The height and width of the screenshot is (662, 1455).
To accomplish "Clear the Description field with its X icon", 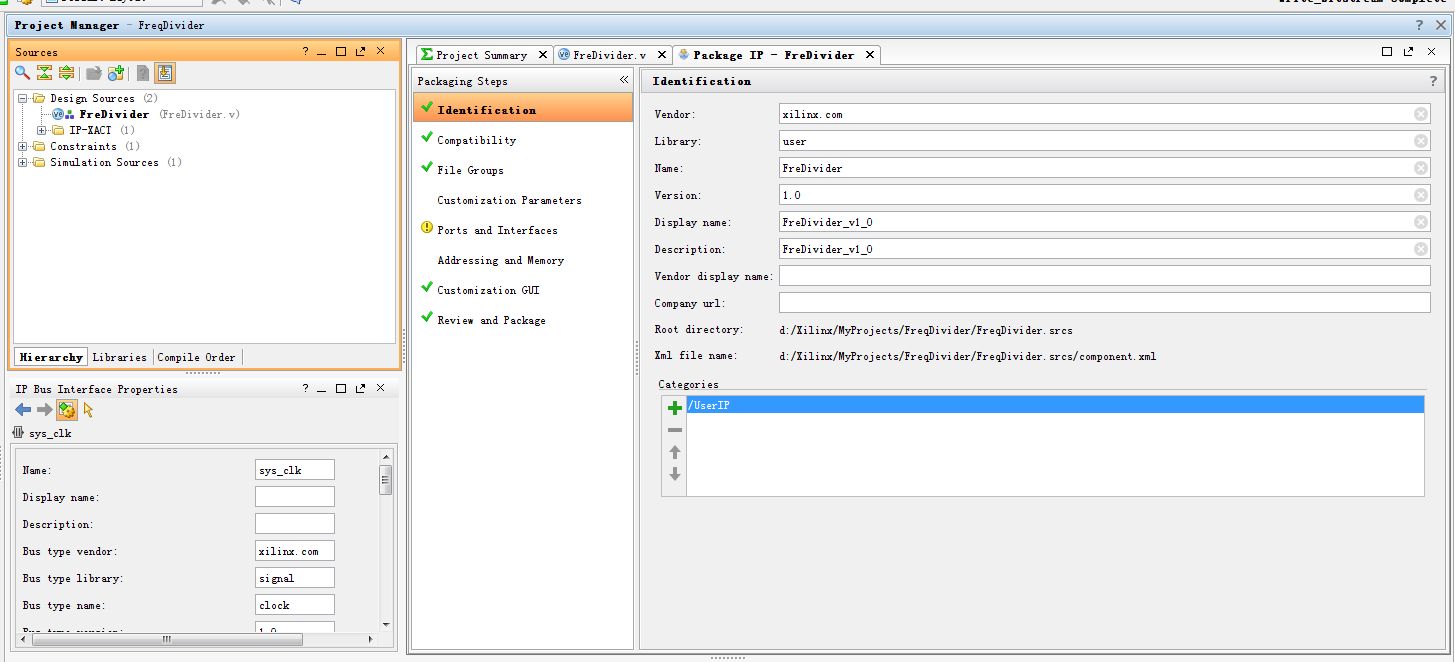I will (1421, 249).
